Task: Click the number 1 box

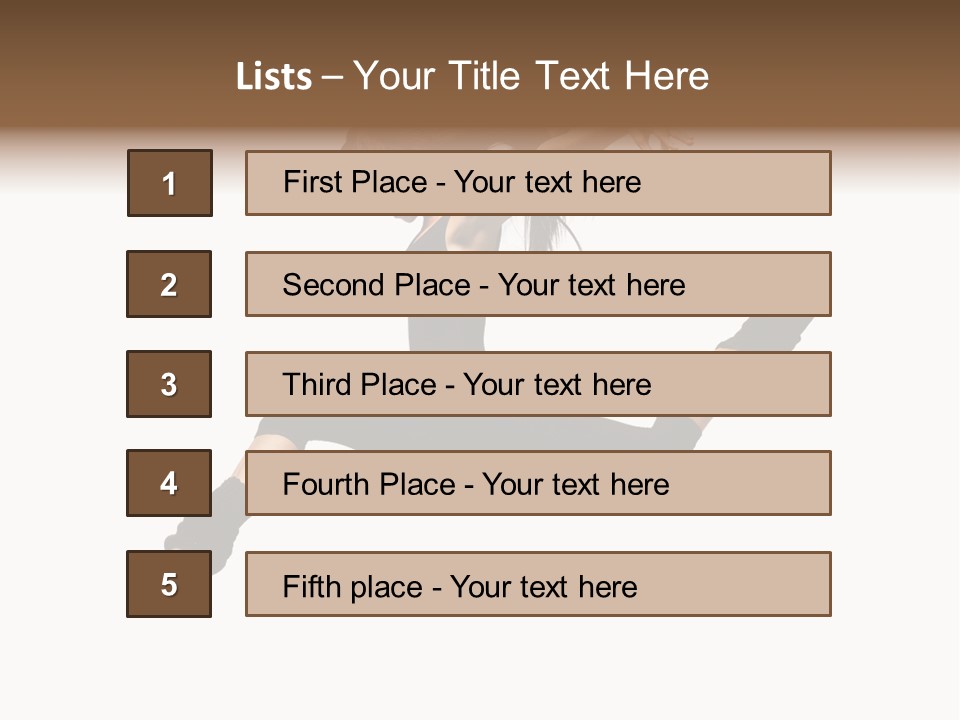Action: click(169, 183)
